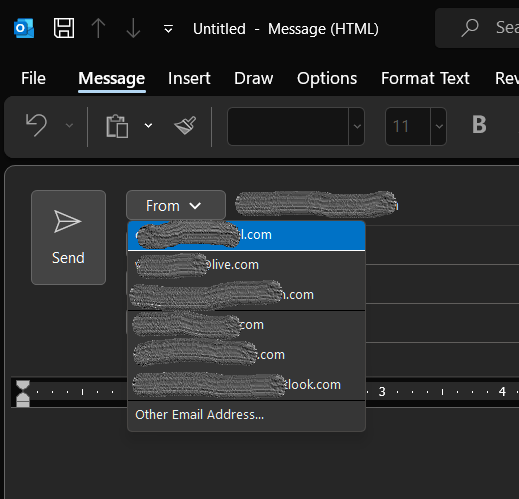Click the From dropdown button
This screenshot has height=499, width=519.
(176, 205)
